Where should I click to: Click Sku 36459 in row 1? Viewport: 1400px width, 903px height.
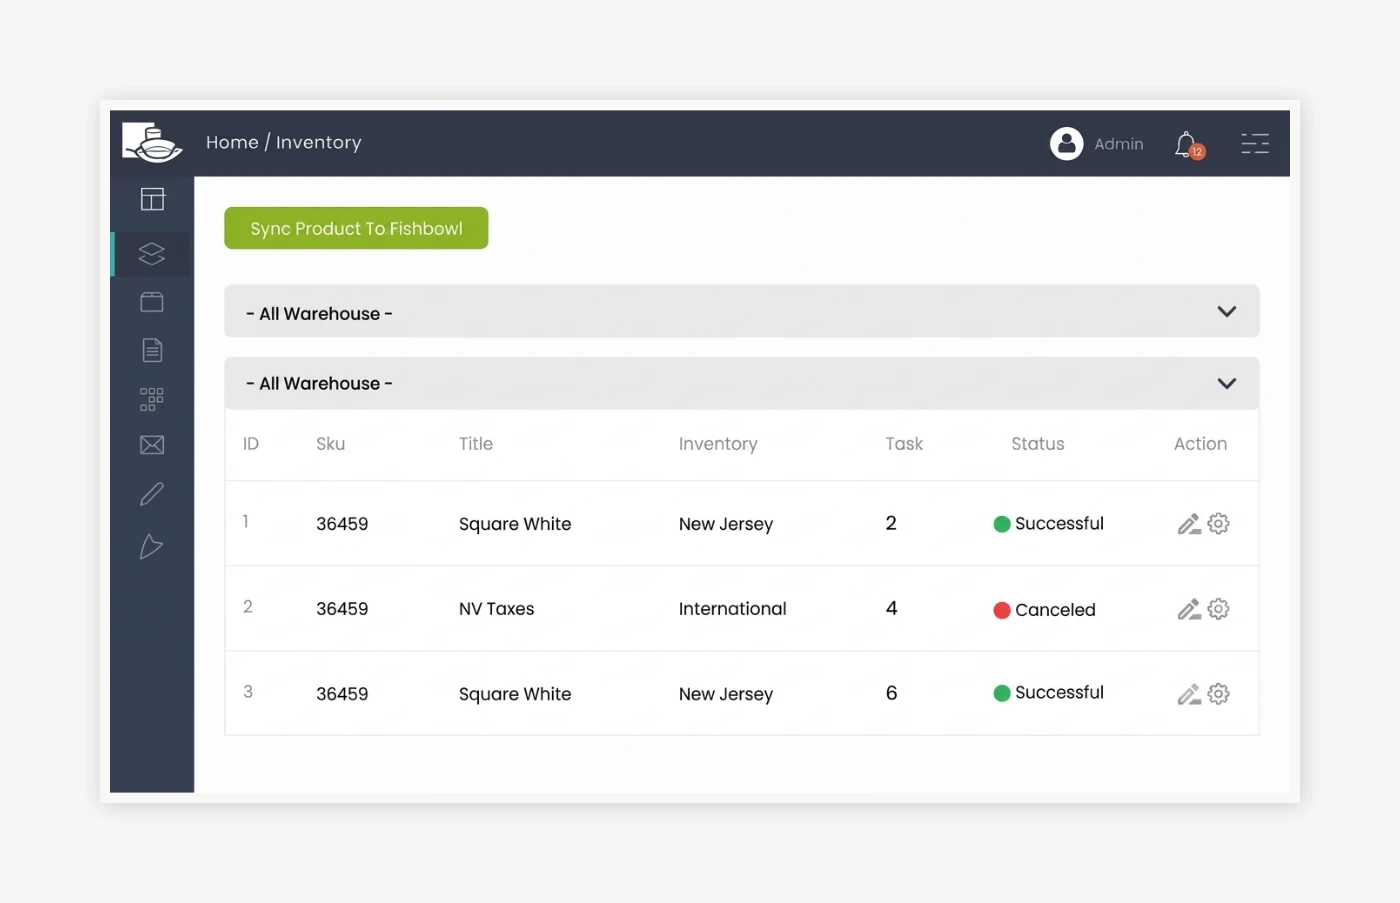coord(342,524)
